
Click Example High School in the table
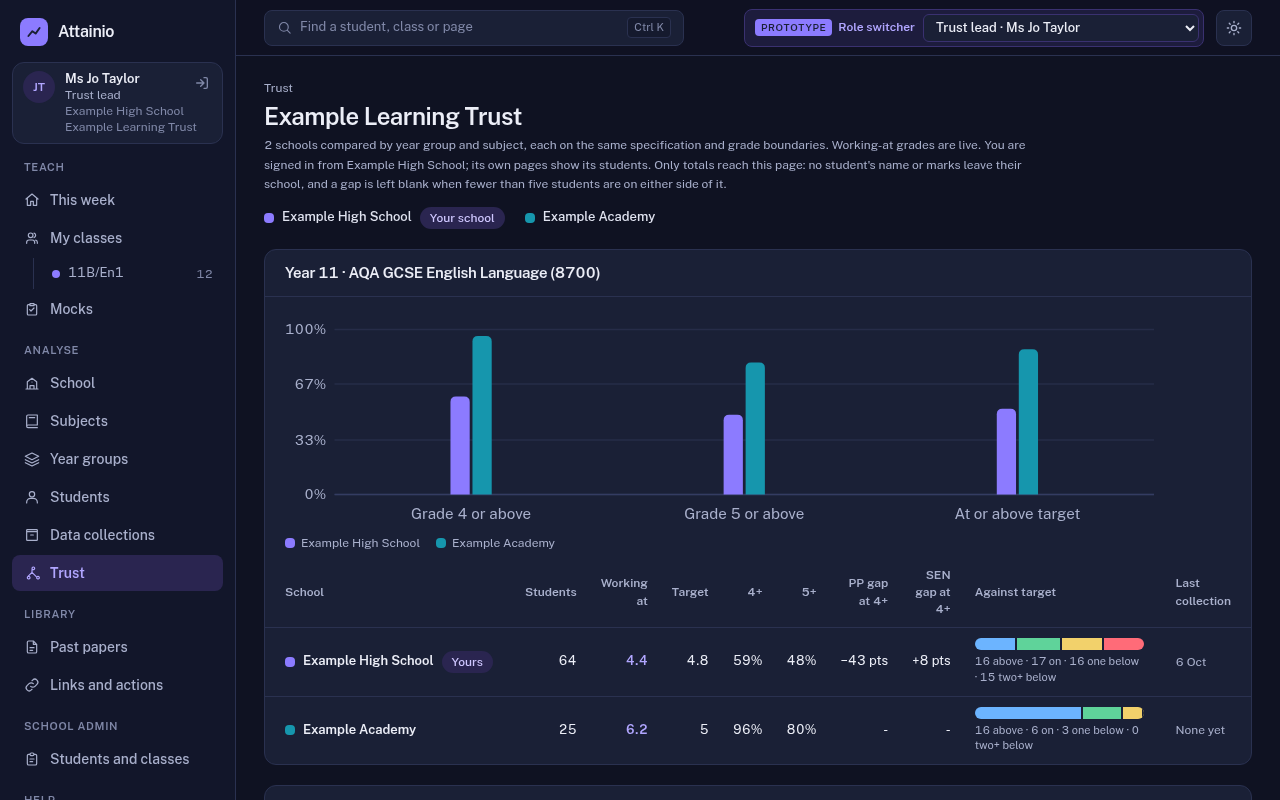tap(368, 661)
